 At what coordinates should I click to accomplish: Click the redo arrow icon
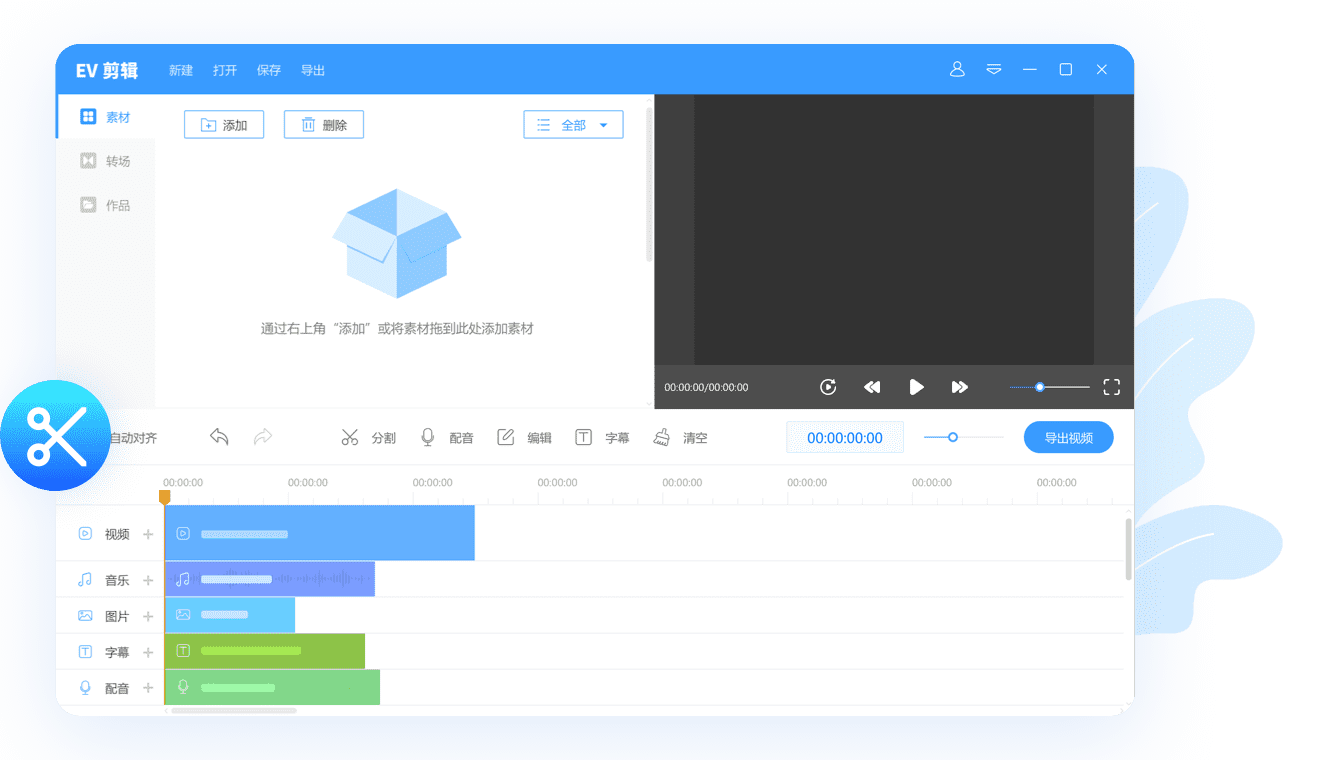point(263,437)
